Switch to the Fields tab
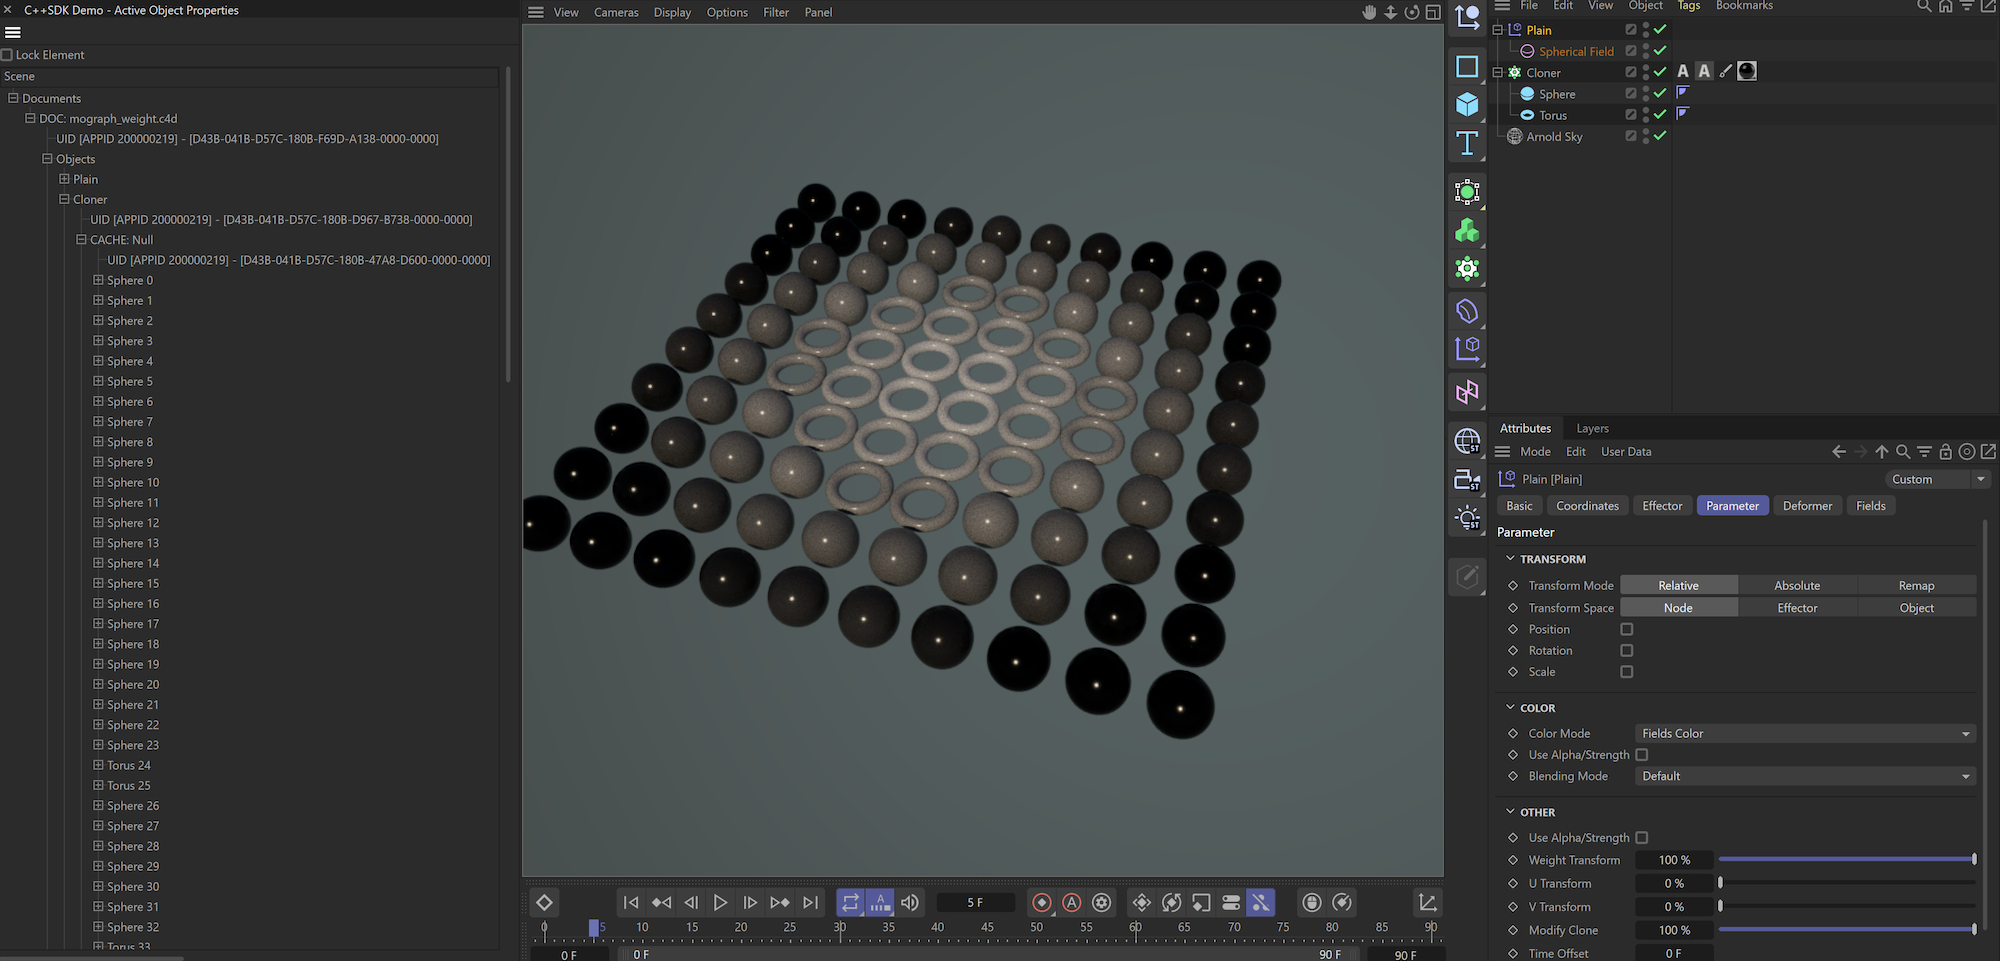Screen dimensions: 2000x961 click(x=1870, y=506)
